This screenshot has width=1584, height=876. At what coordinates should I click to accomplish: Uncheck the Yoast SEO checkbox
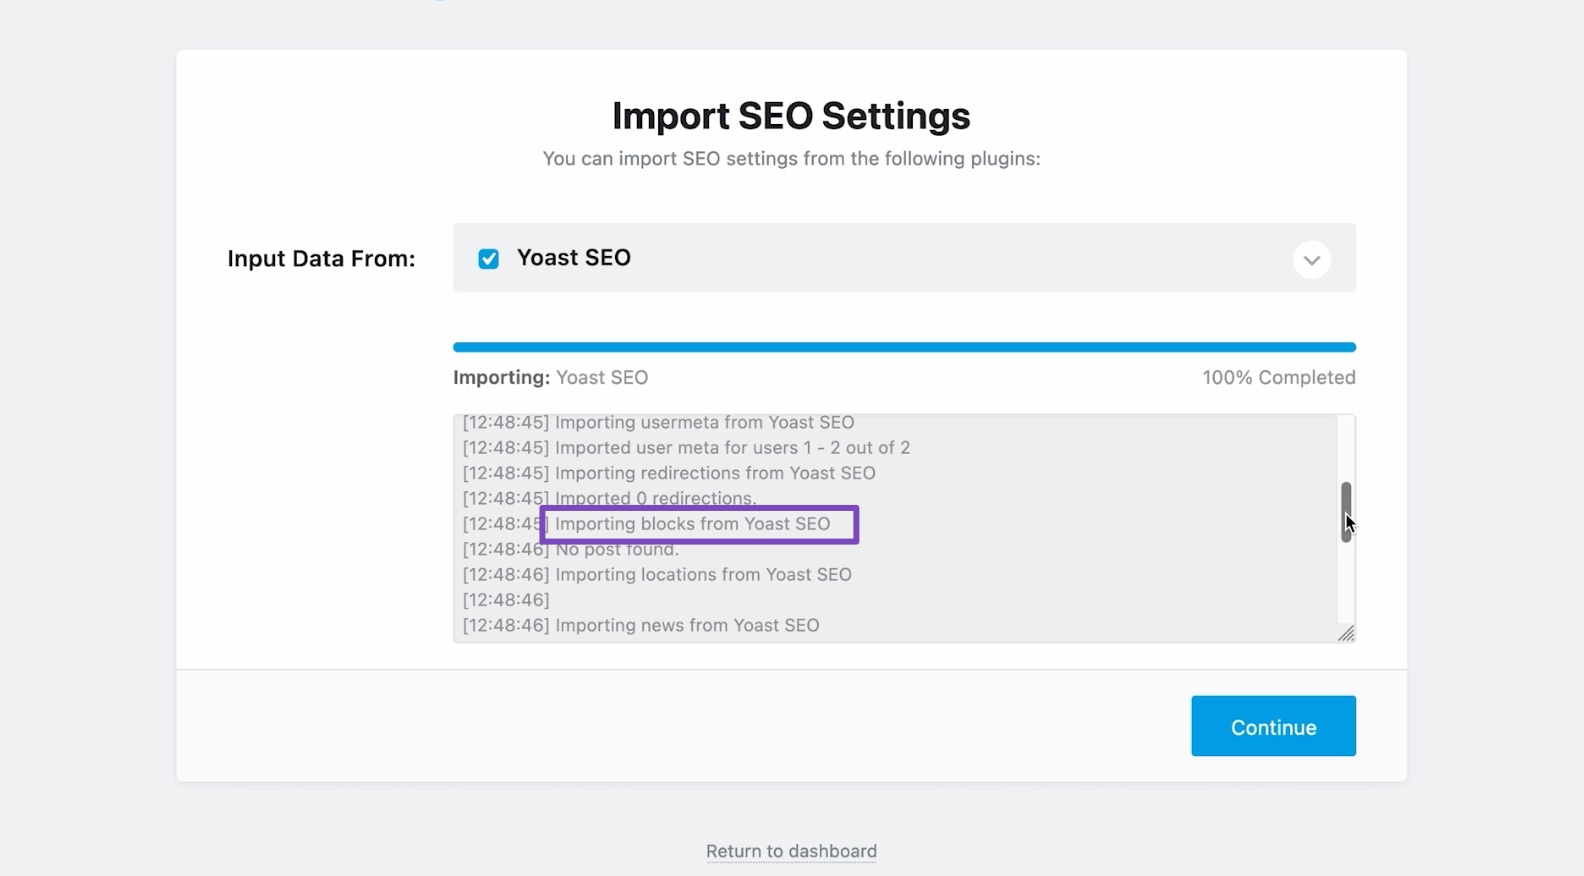pos(488,259)
